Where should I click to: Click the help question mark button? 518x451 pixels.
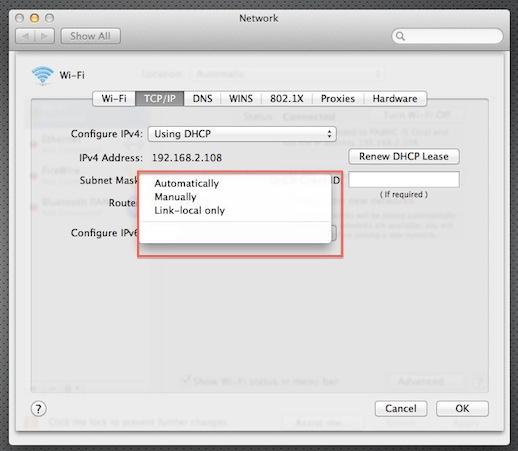[x=39, y=409]
